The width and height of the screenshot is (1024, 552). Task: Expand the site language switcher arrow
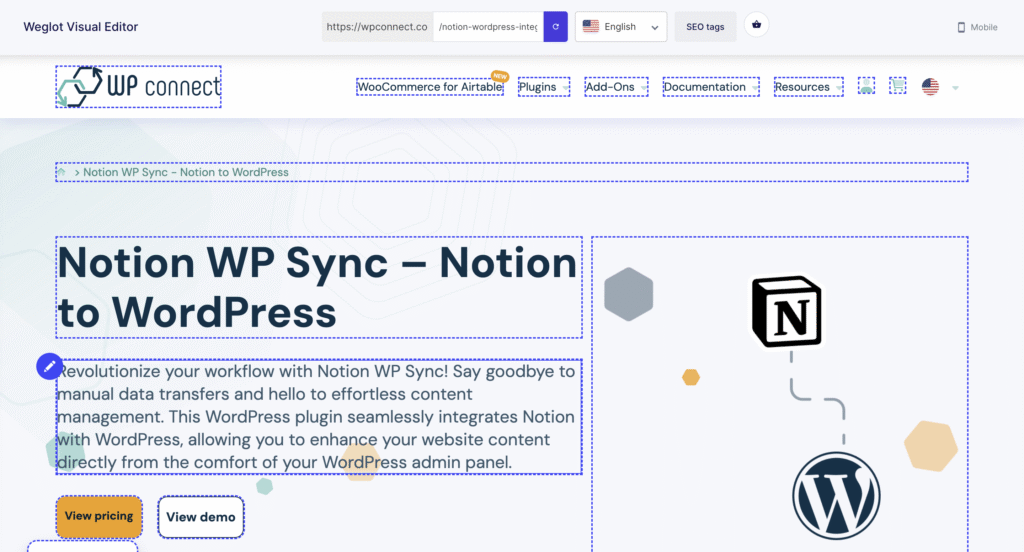(955, 88)
